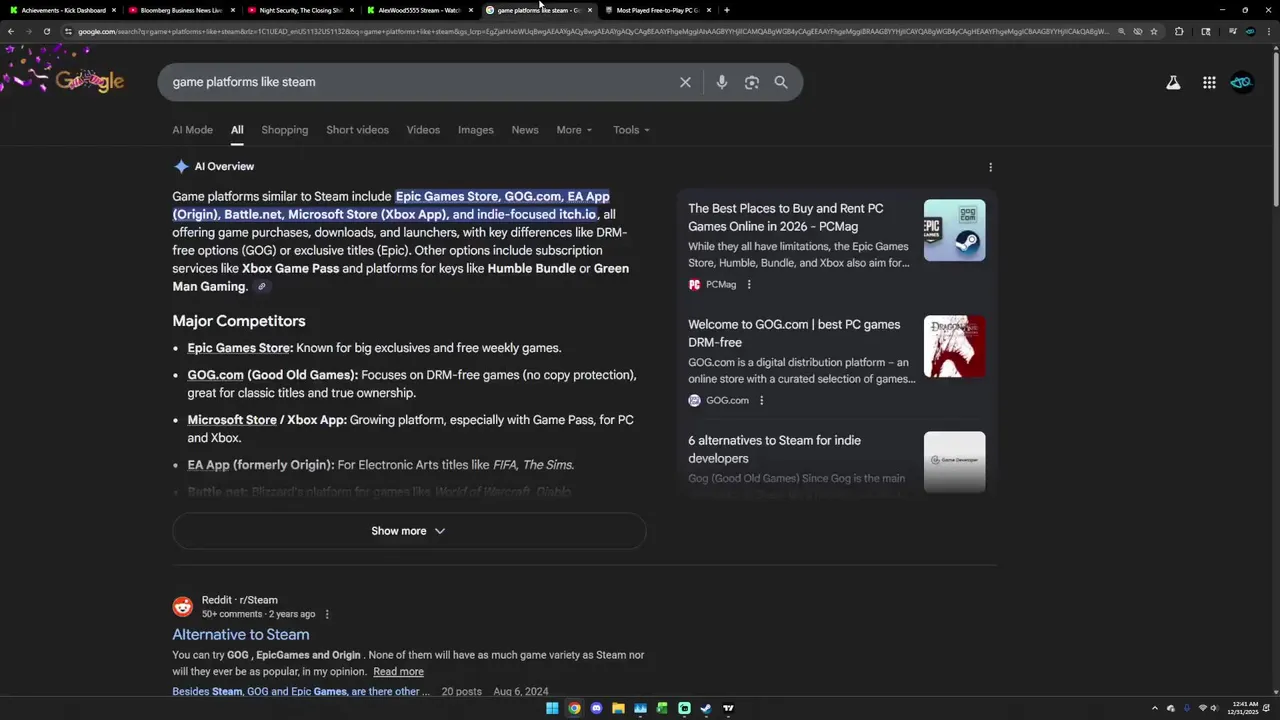The width and height of the screenshot is (1280, 720).
Task: Go back with browser back arrow
Action: point(10,31)
